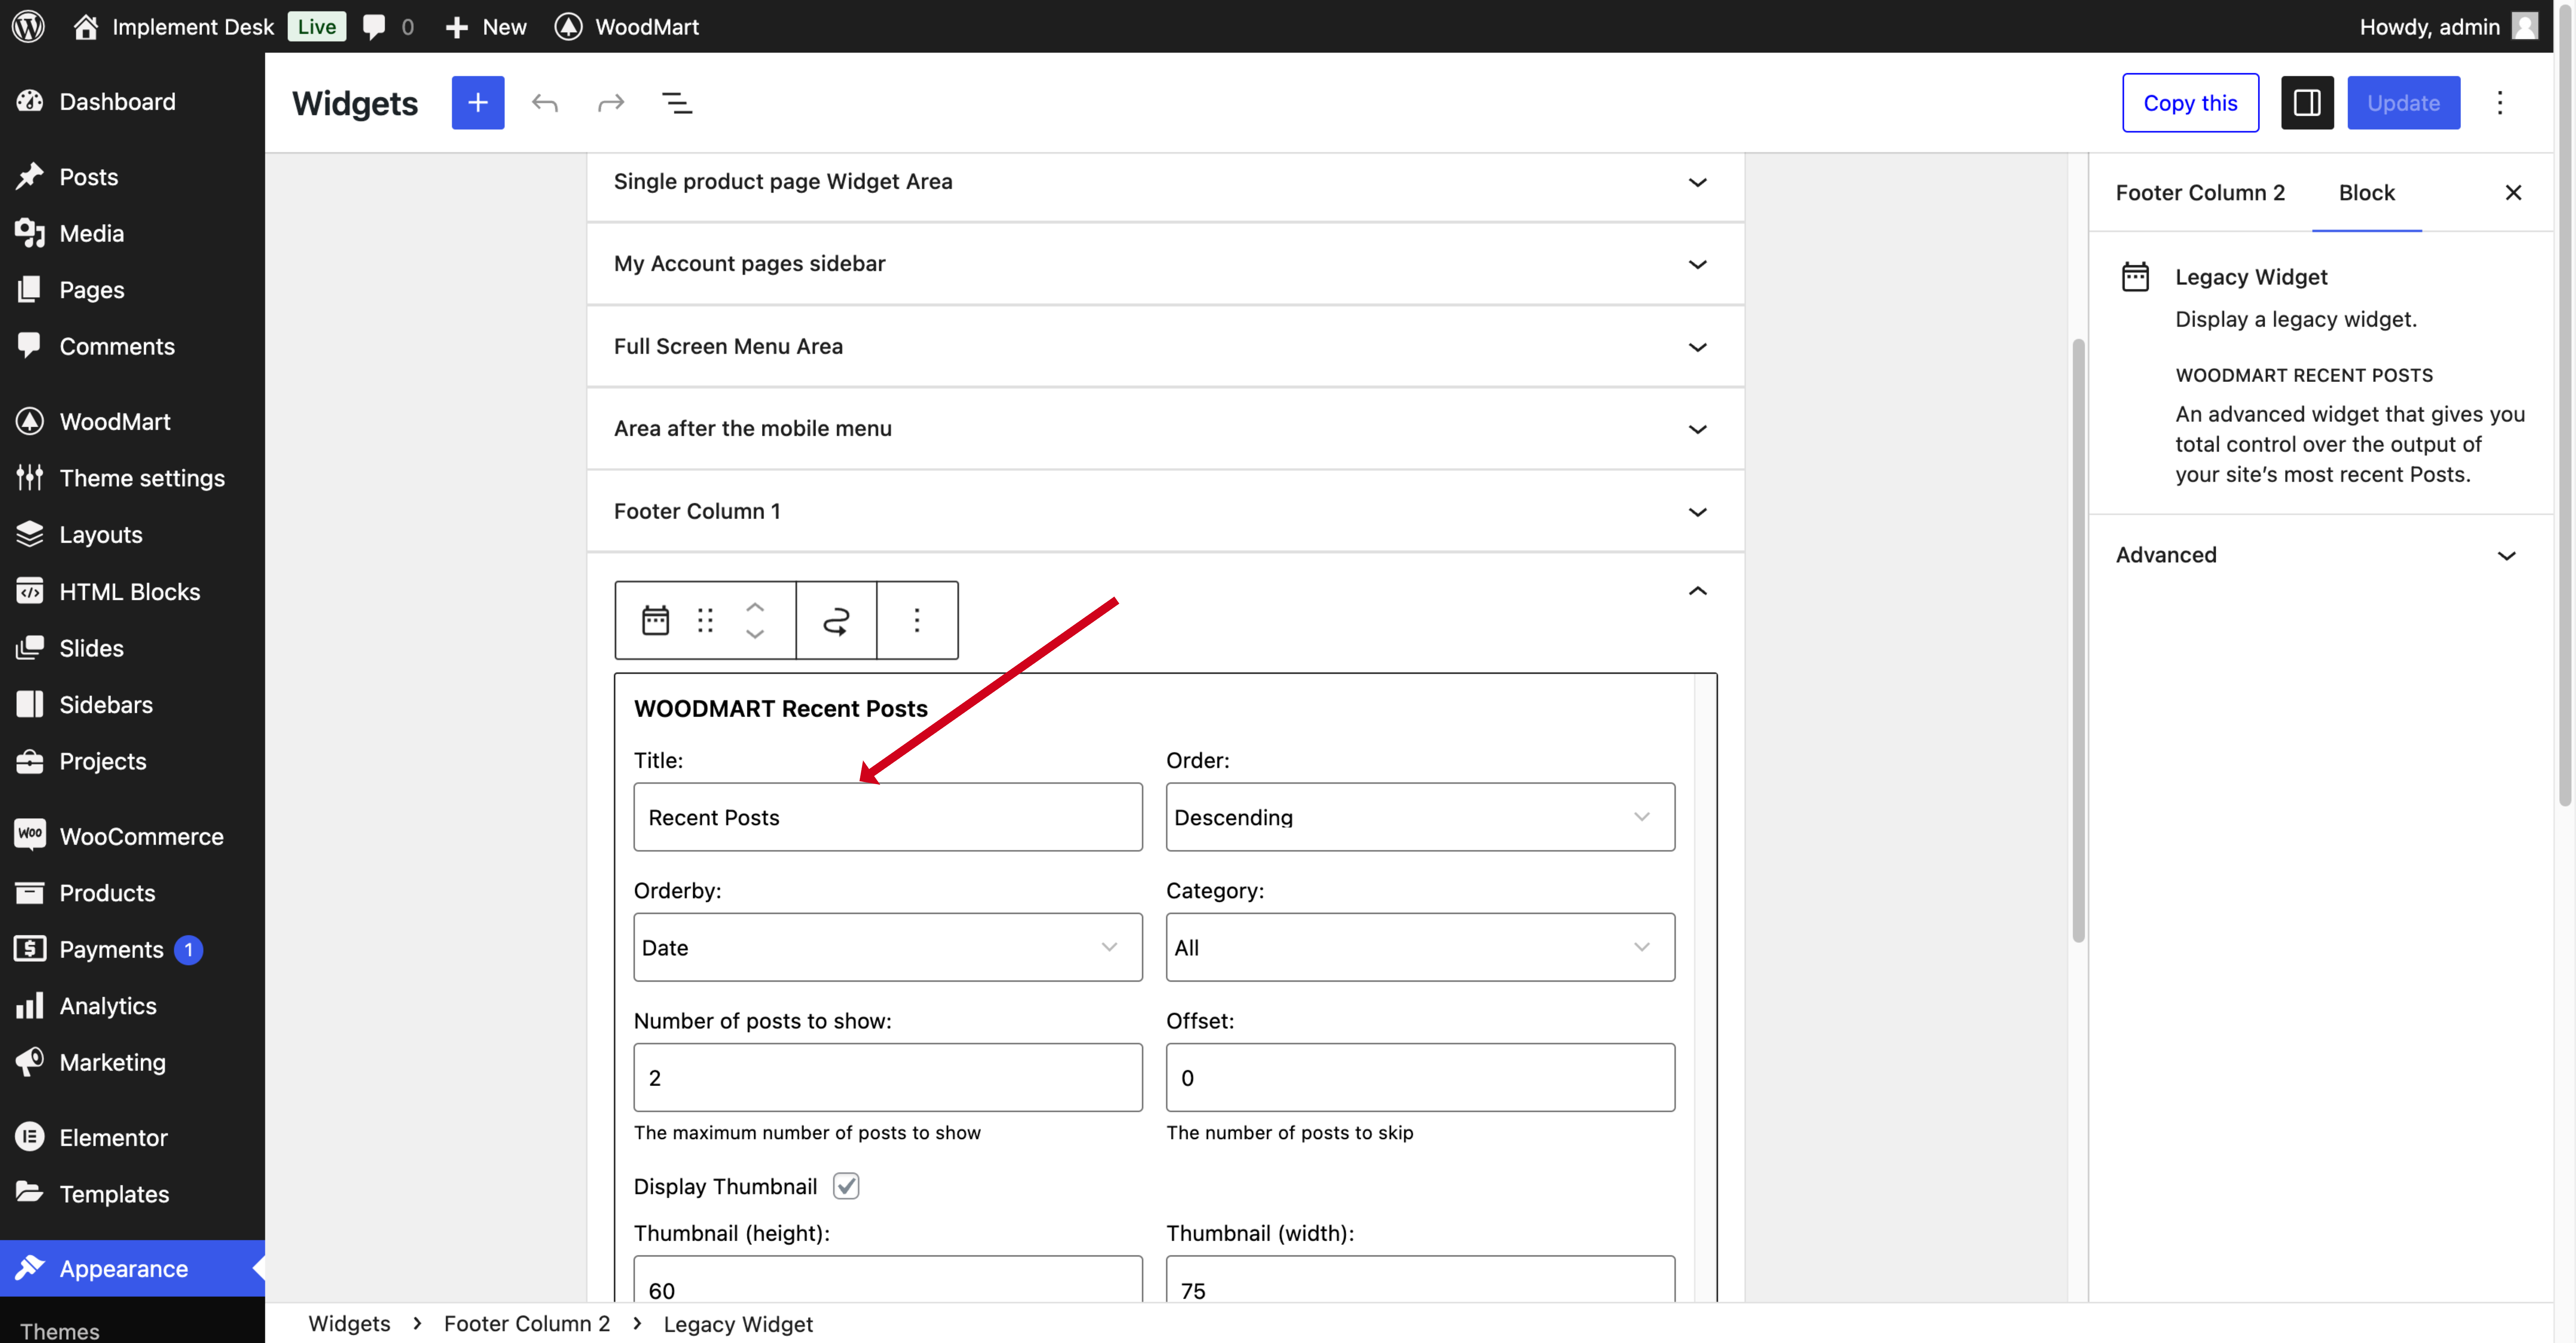Open the Order dropdown
Screen dimensions: 2576x1343
[1420, 817]
